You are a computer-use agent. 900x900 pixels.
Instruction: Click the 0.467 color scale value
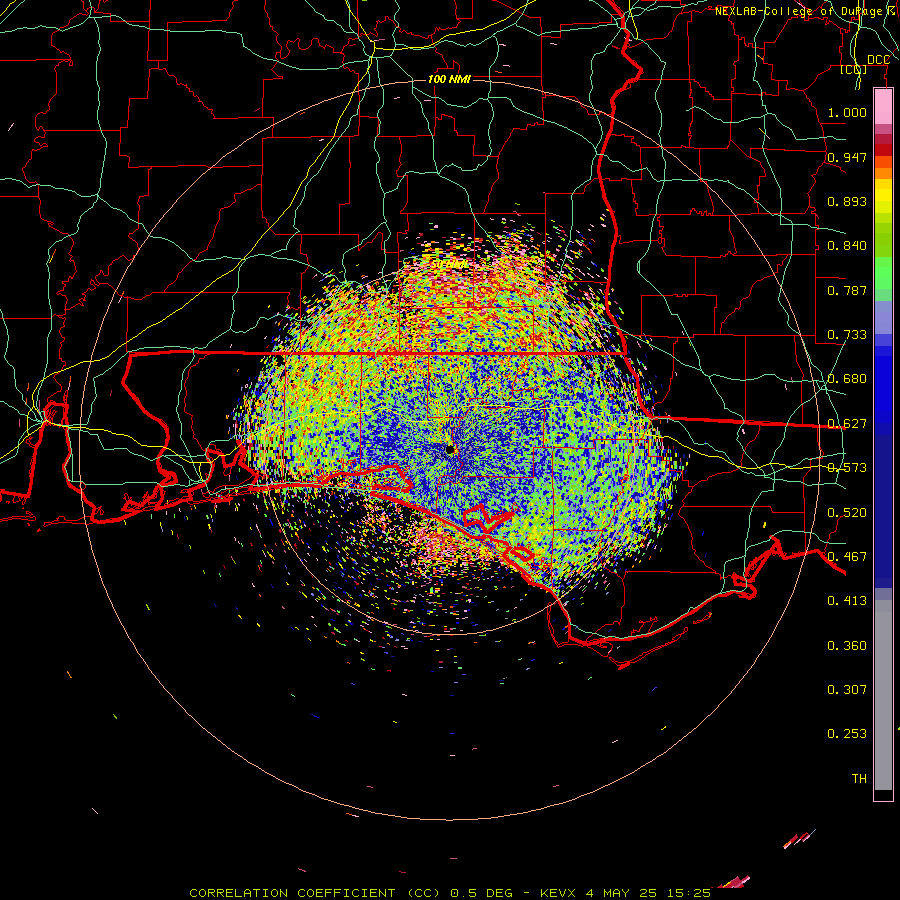click(847, 557)
